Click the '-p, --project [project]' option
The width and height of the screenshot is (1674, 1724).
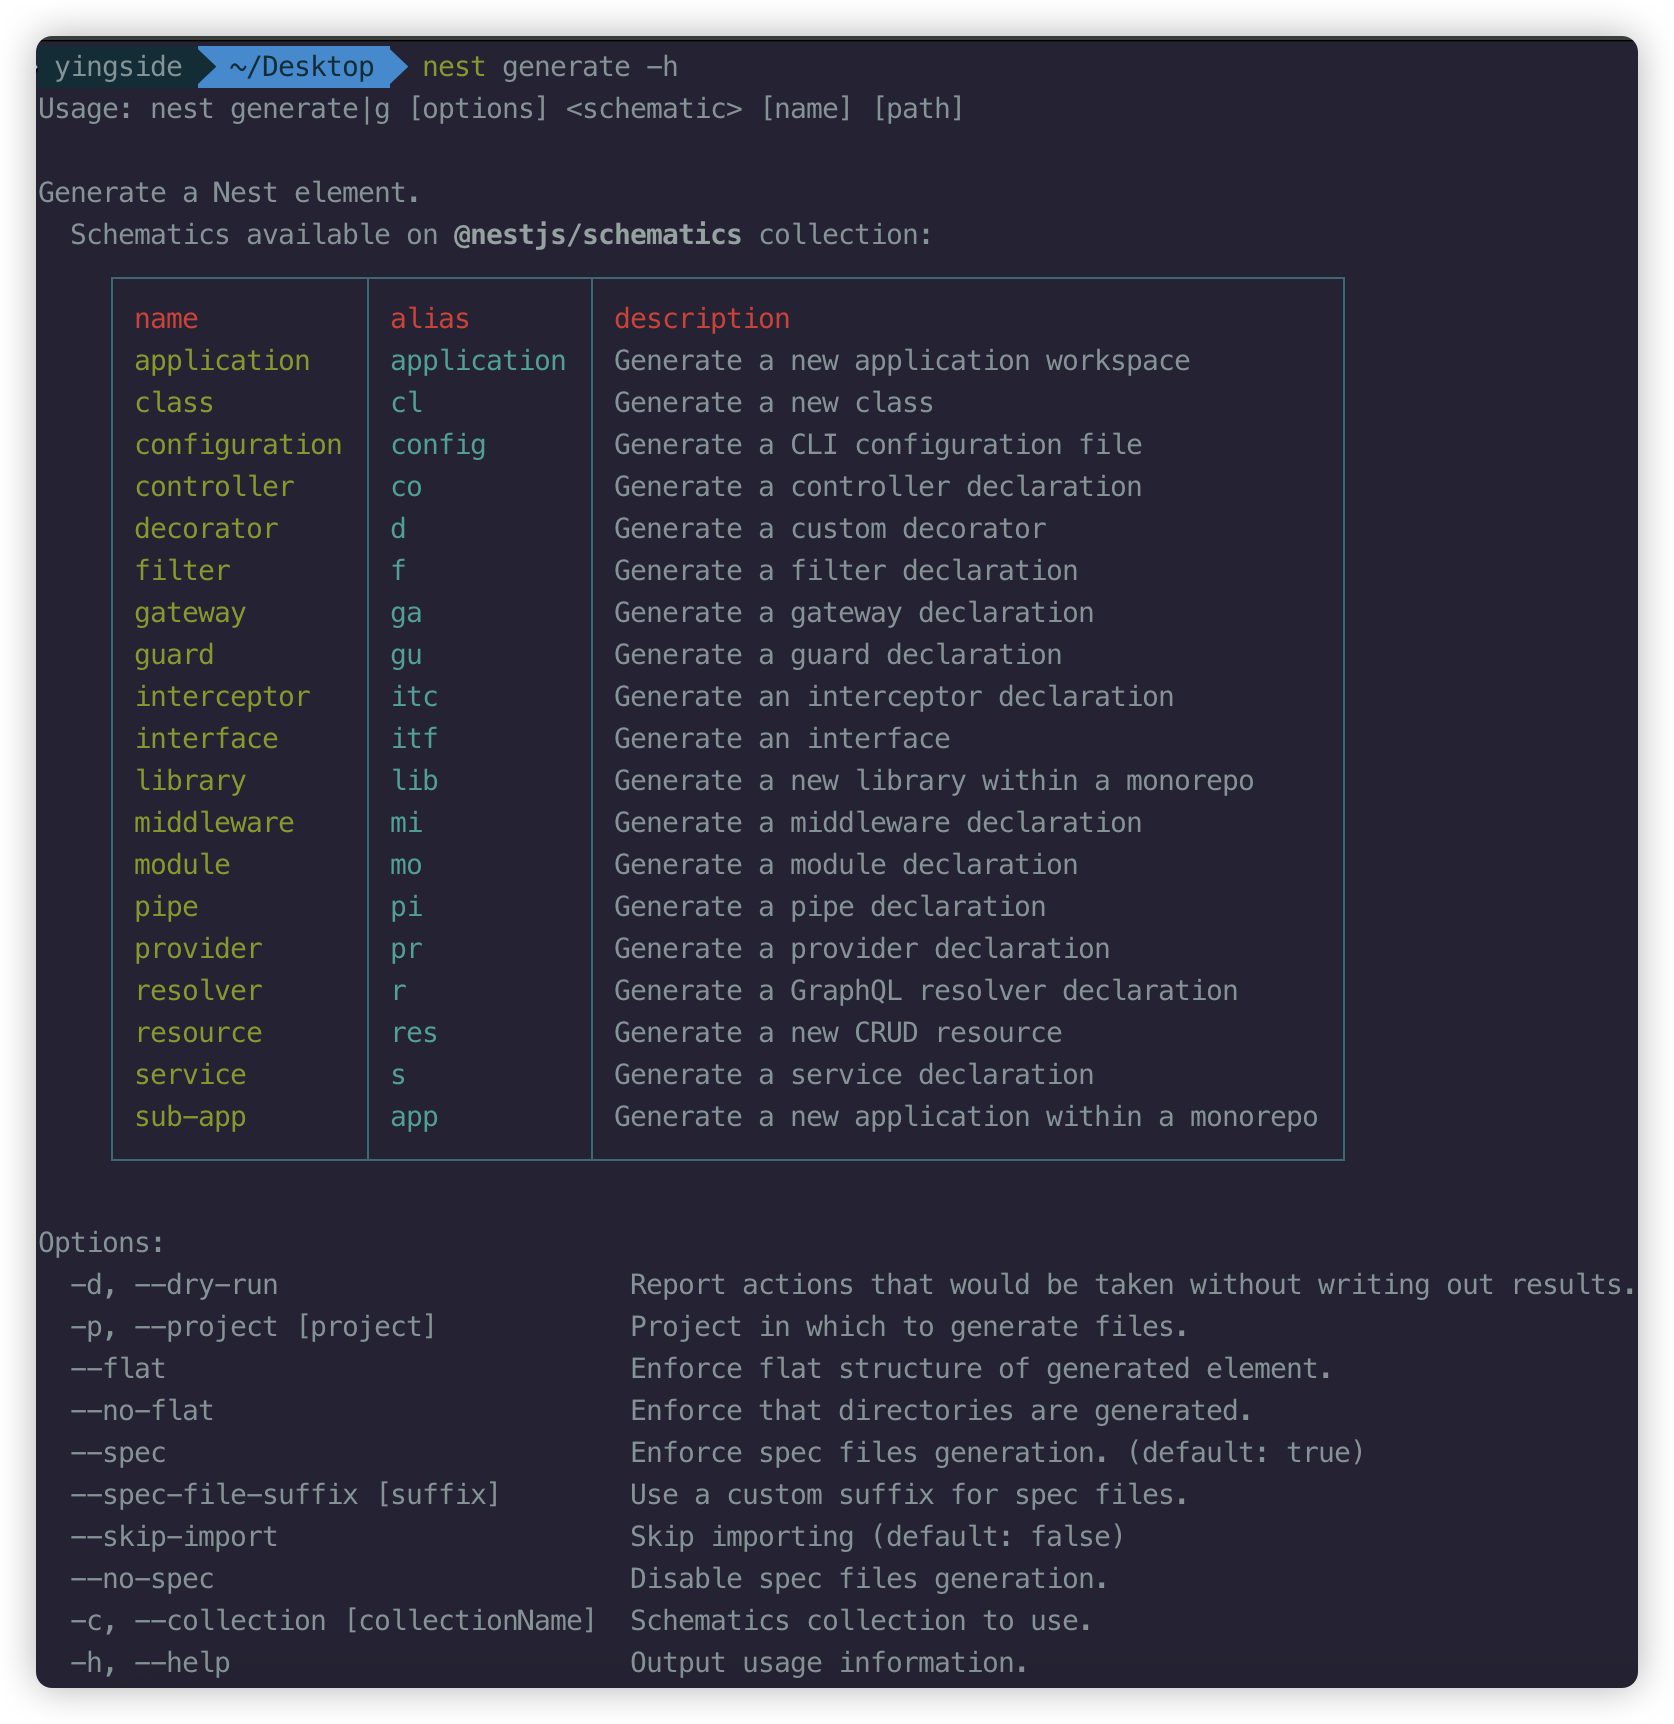tap(254, 1327)
